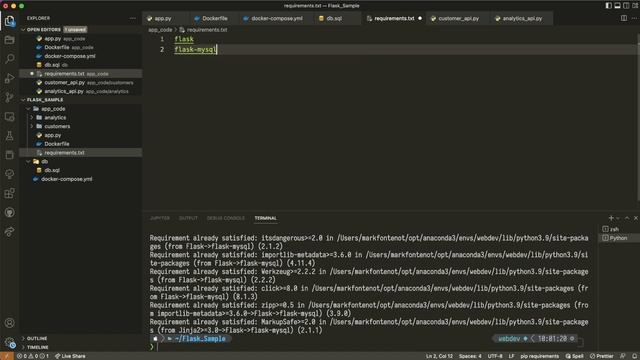The image size is (640, 360).
Task: Open the Source Control view
Action: 9,97
